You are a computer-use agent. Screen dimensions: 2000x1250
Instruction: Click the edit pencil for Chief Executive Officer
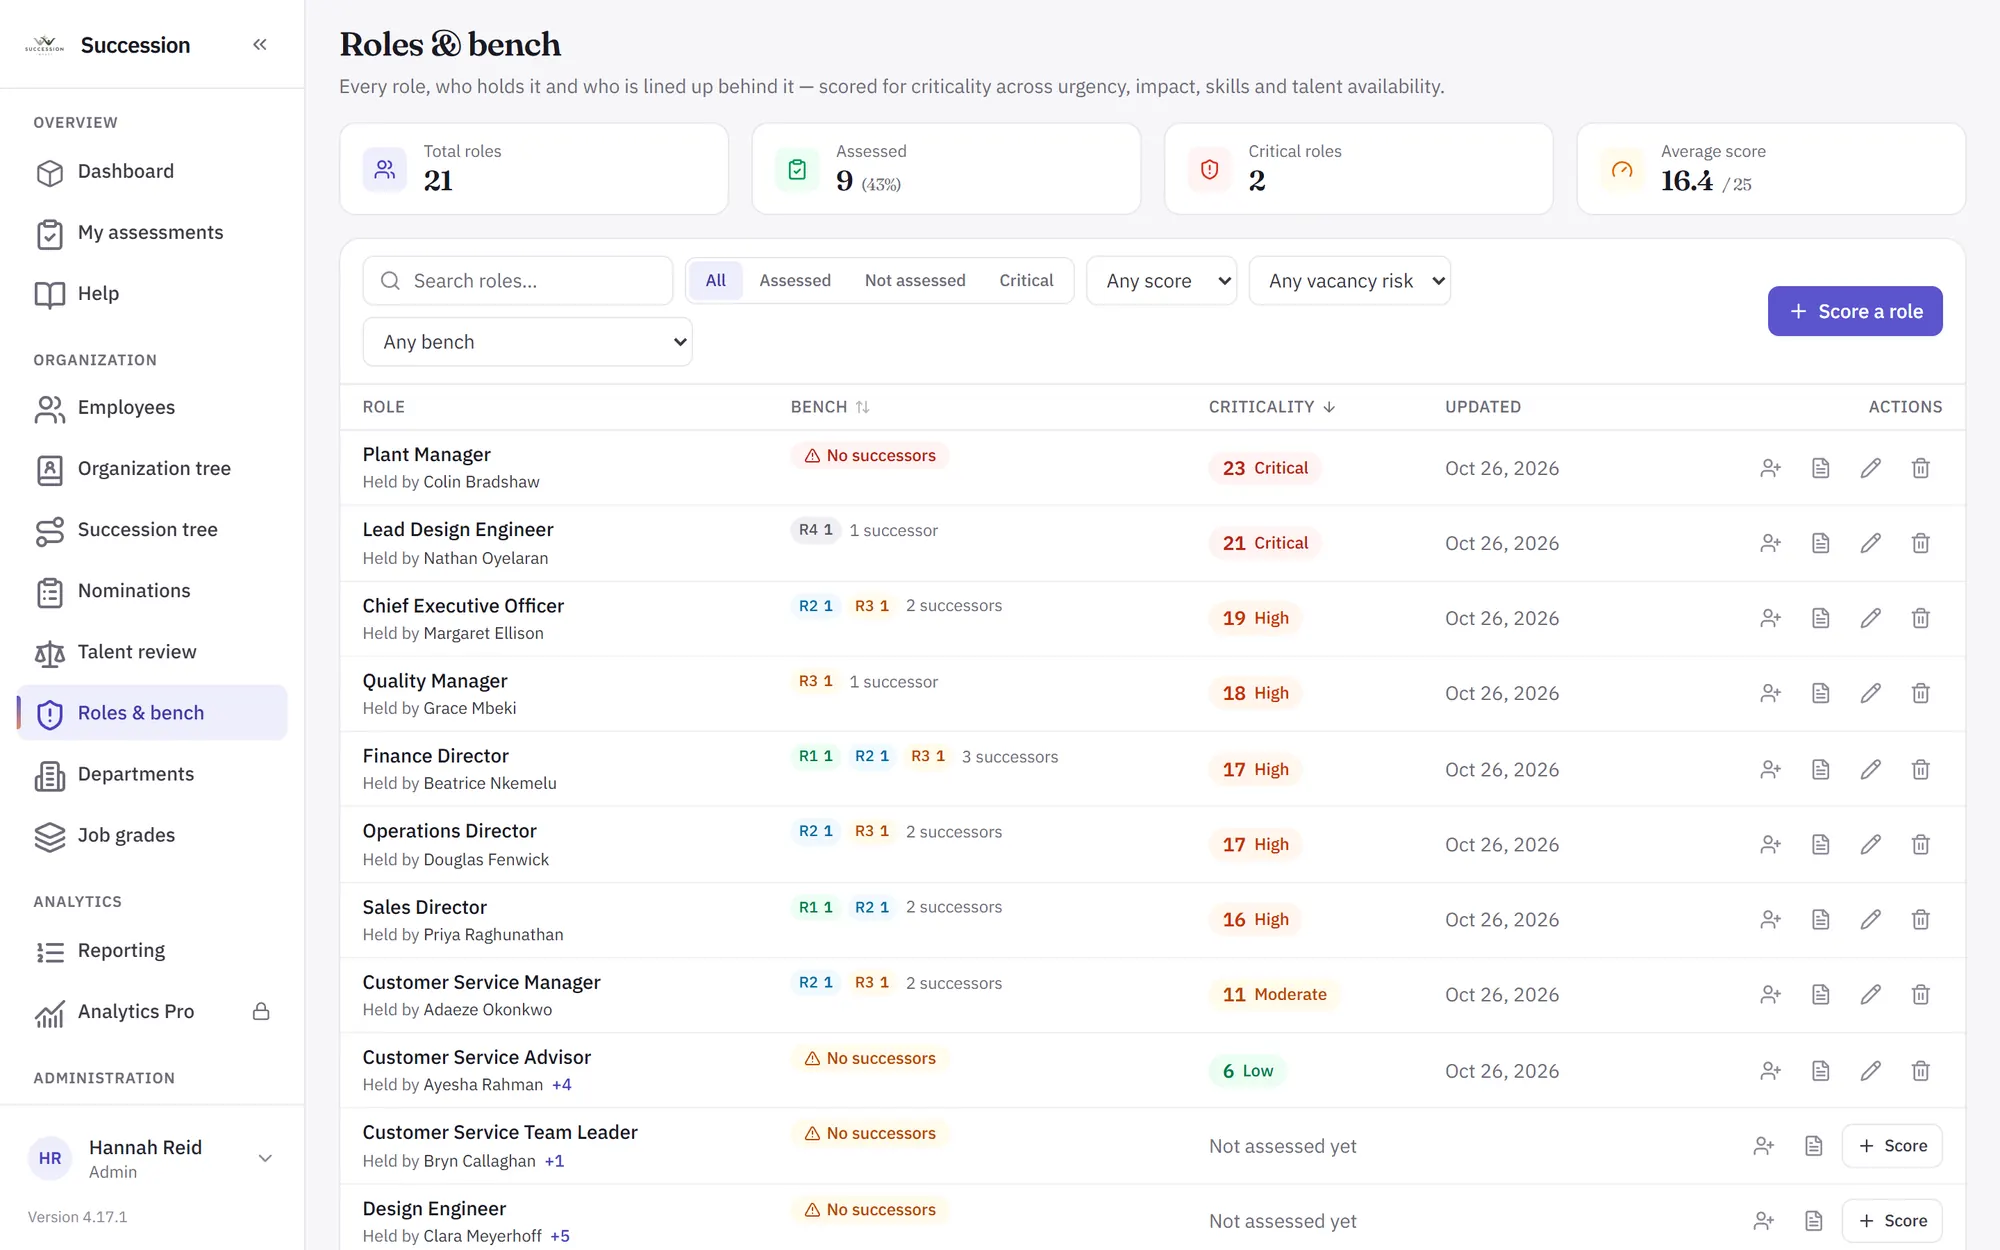1871,618
